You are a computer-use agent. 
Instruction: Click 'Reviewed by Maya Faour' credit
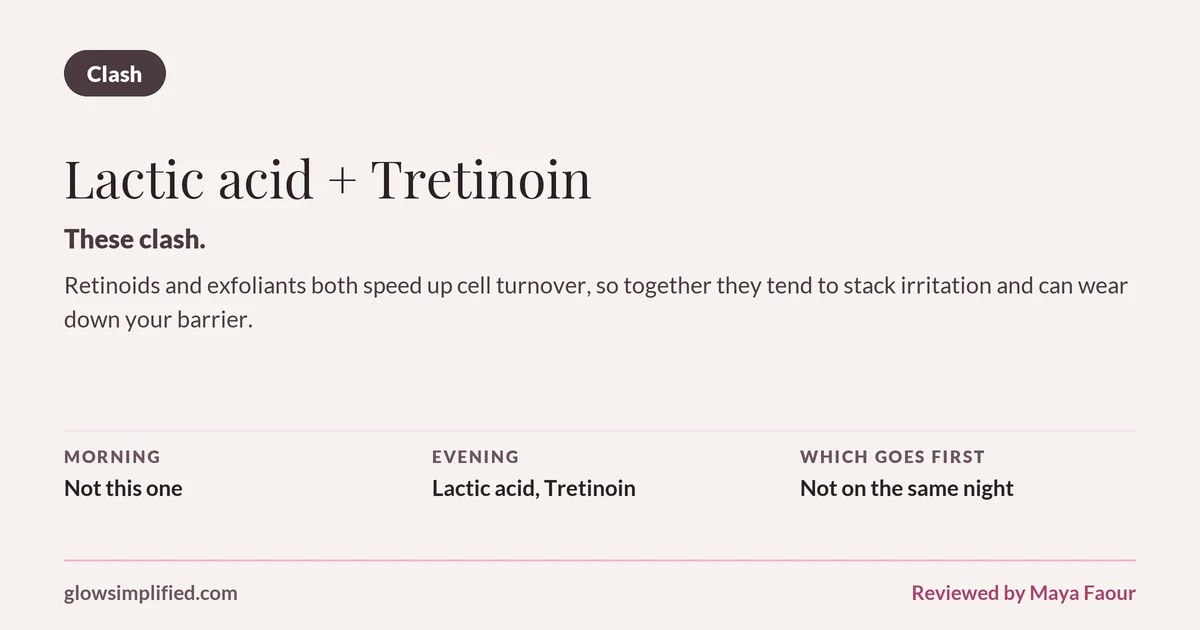(1023, 593)
